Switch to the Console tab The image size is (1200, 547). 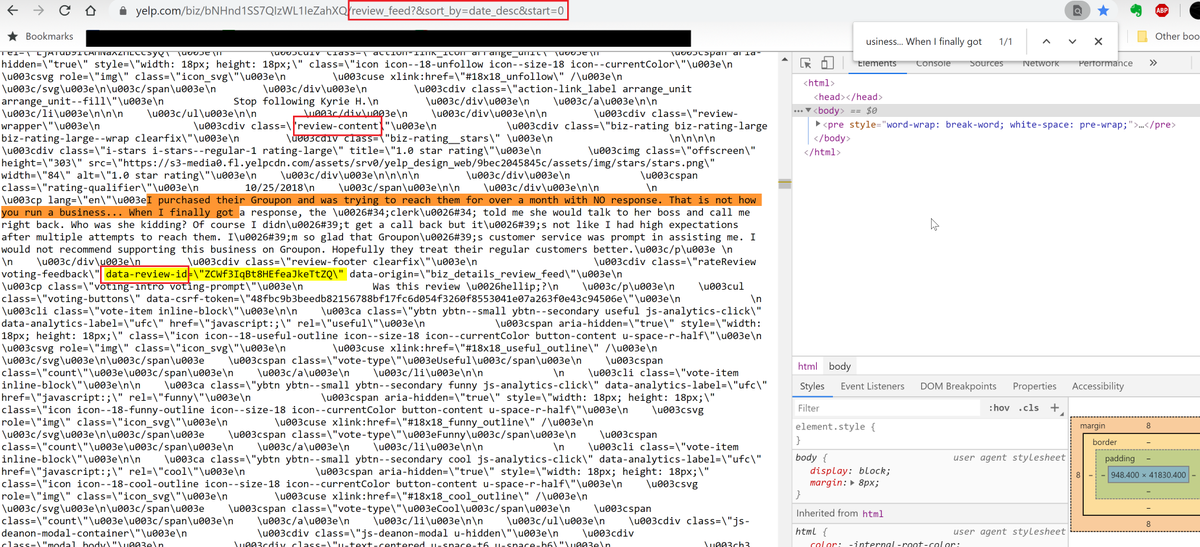pyautogui.click(x=933, y=62)
